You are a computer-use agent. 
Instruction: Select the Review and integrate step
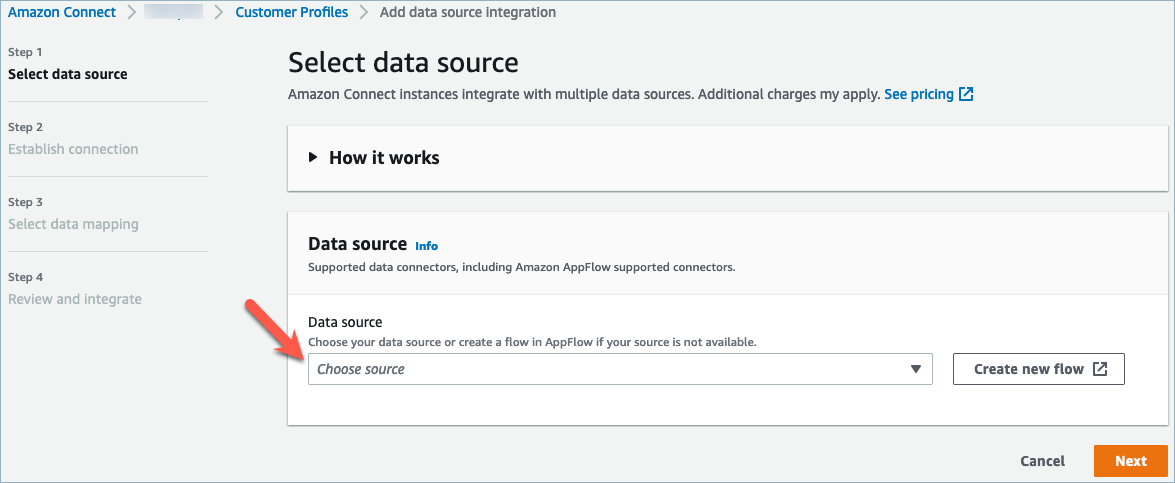(x=75, y=299)
